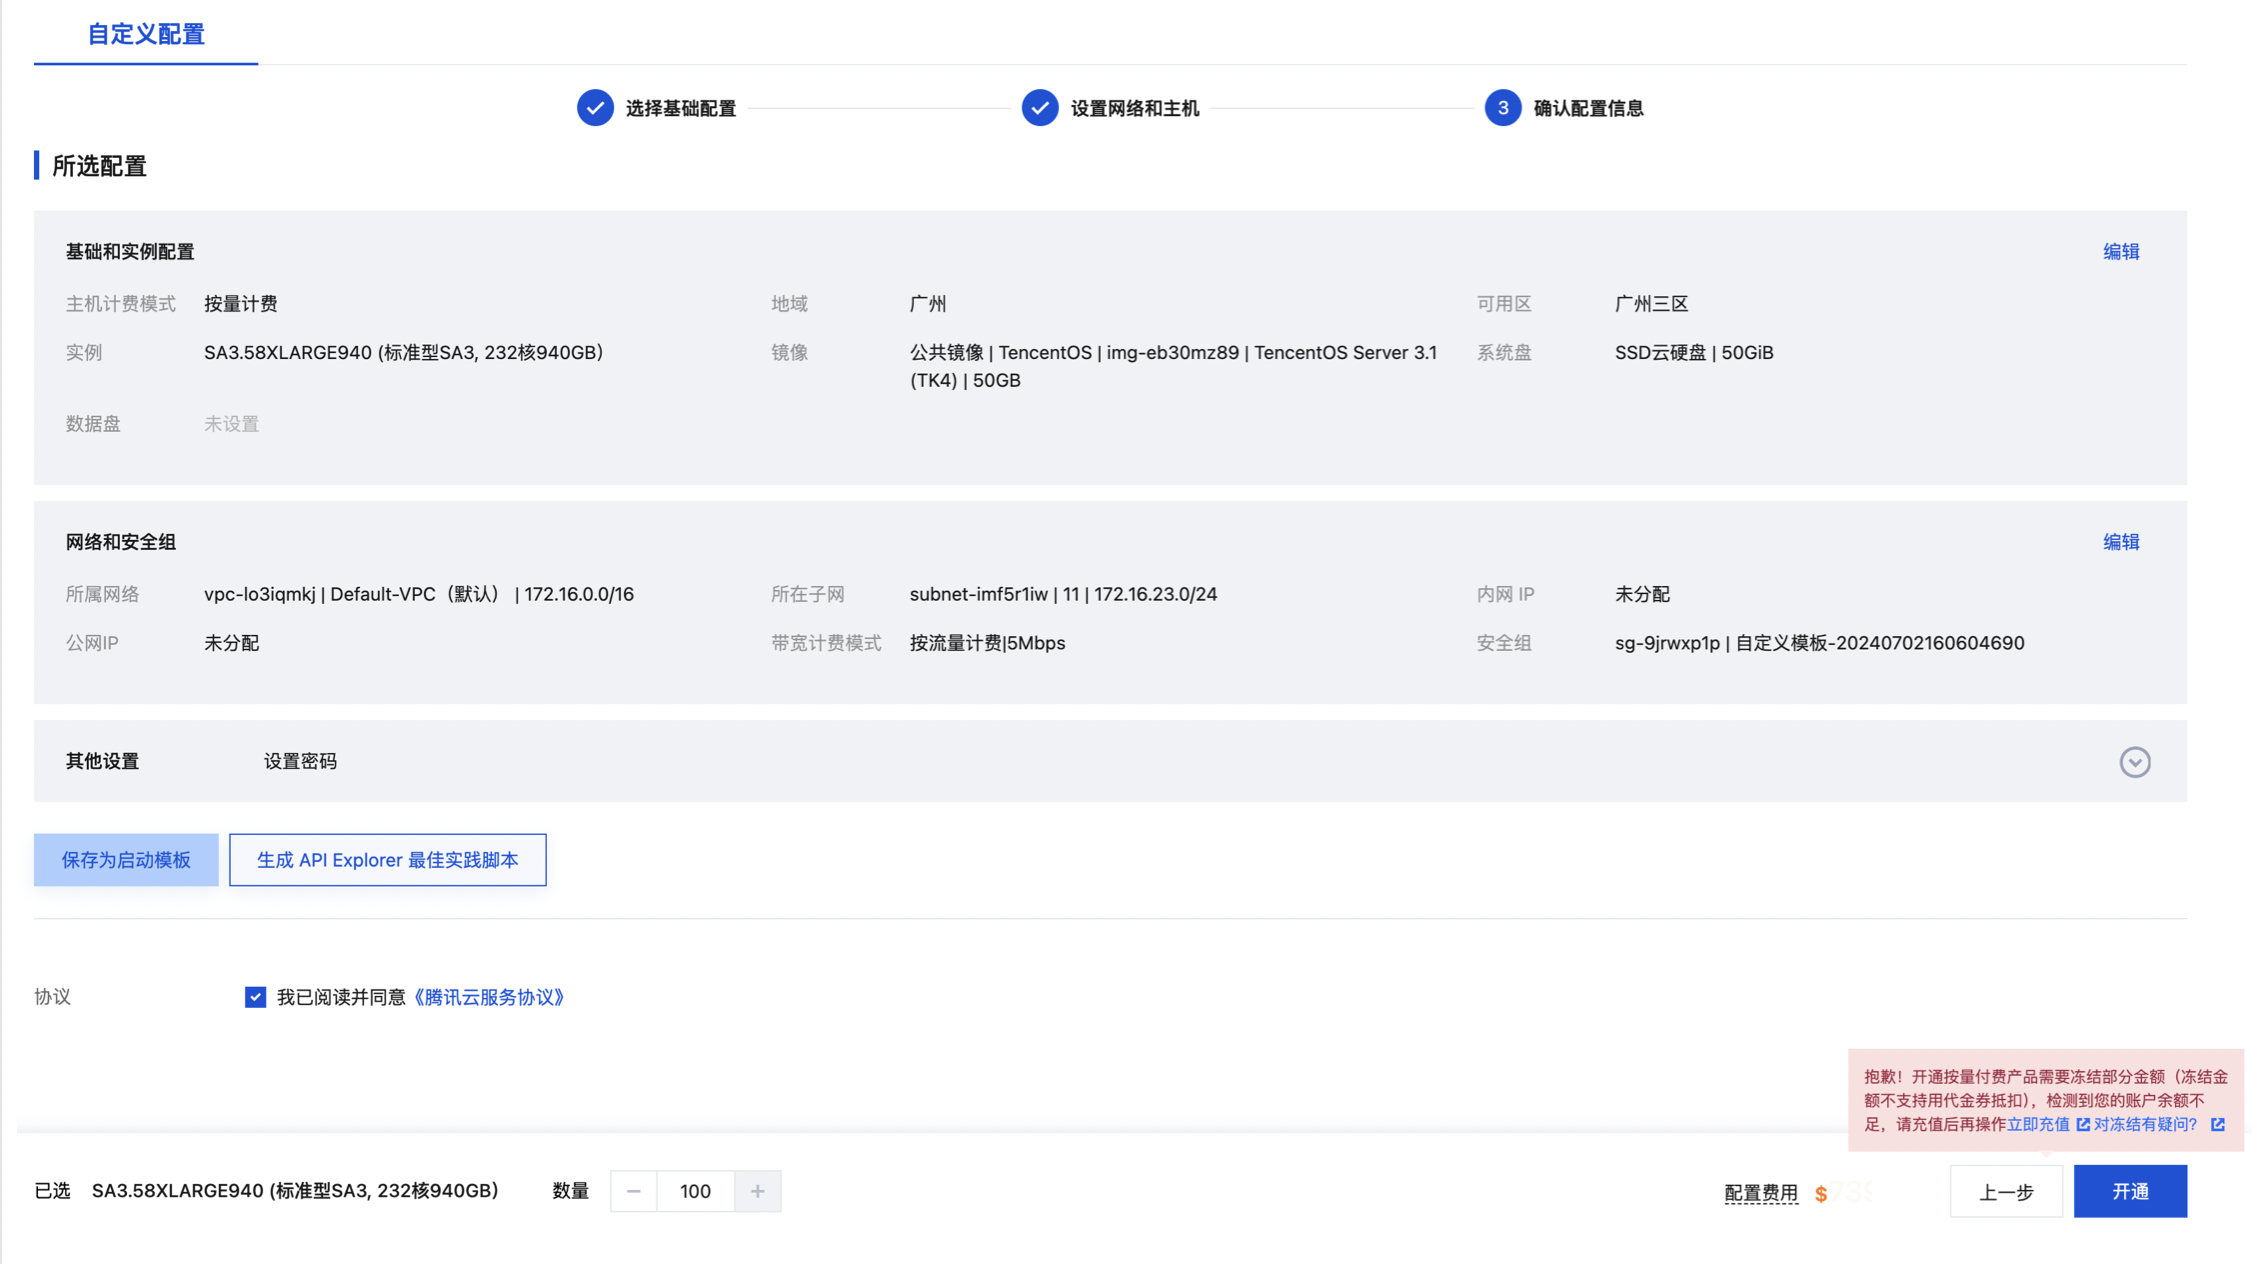Screen dimensions: 2252x1264
Task: Uncheck the service agreement checkbox
Action: pyautogui.click(x=255, y=997)
